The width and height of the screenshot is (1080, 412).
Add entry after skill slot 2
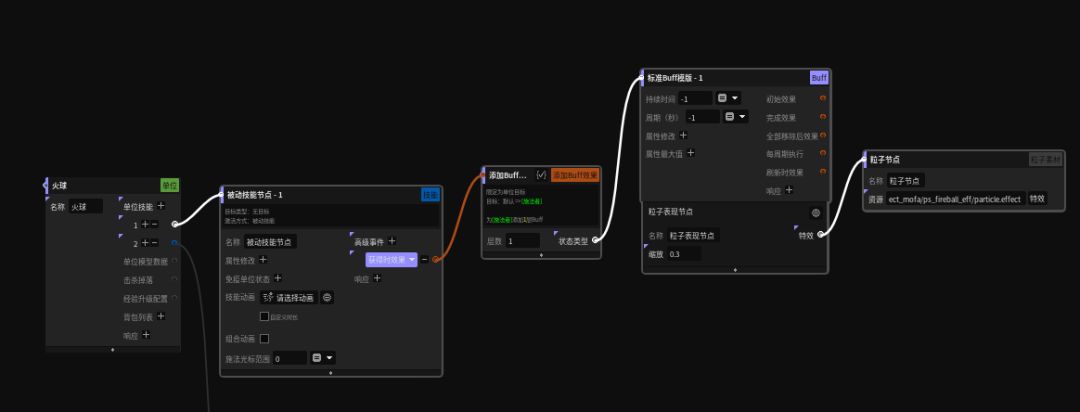click(145, 243)
